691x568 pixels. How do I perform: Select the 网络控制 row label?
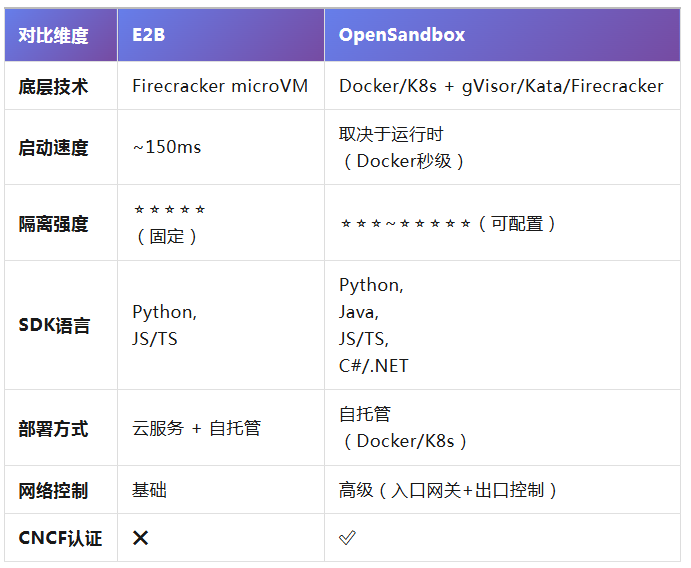click(54, 490)
